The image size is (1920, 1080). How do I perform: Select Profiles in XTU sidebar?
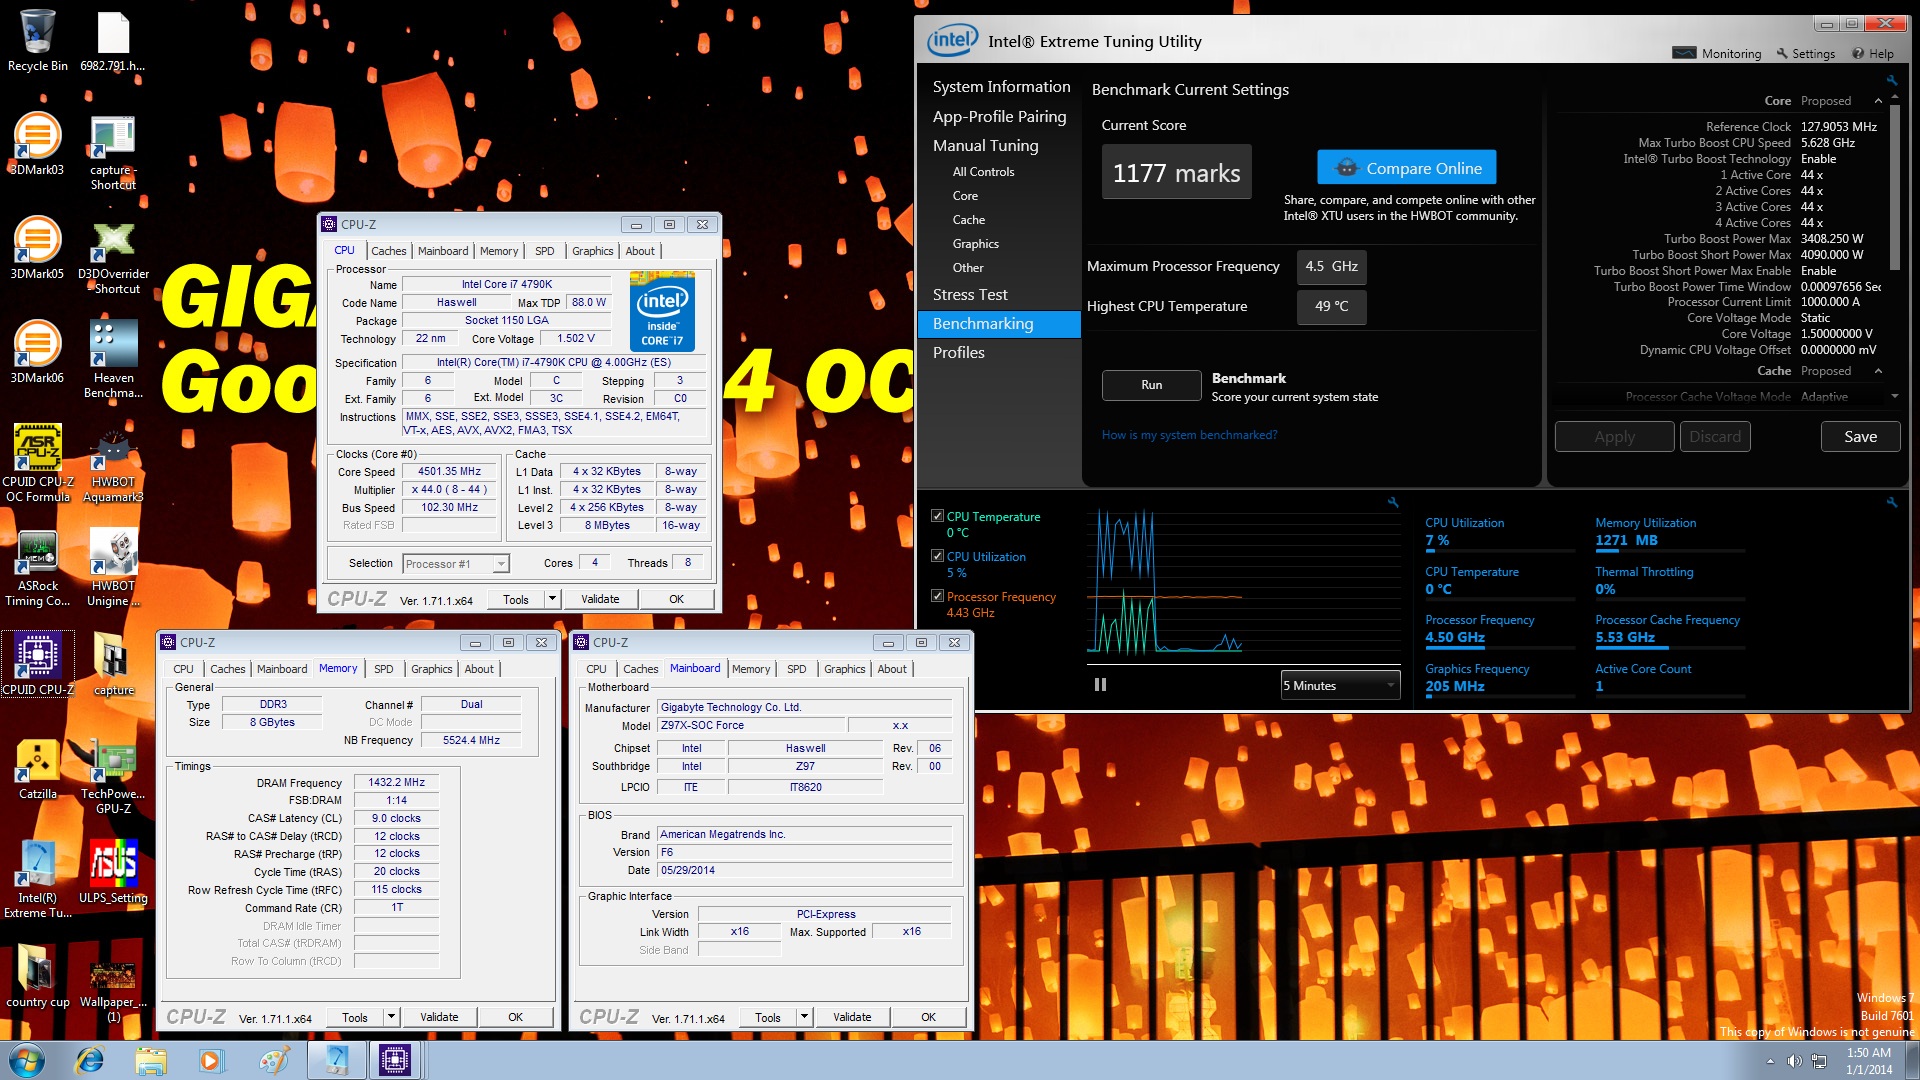(x=958, y=353)
